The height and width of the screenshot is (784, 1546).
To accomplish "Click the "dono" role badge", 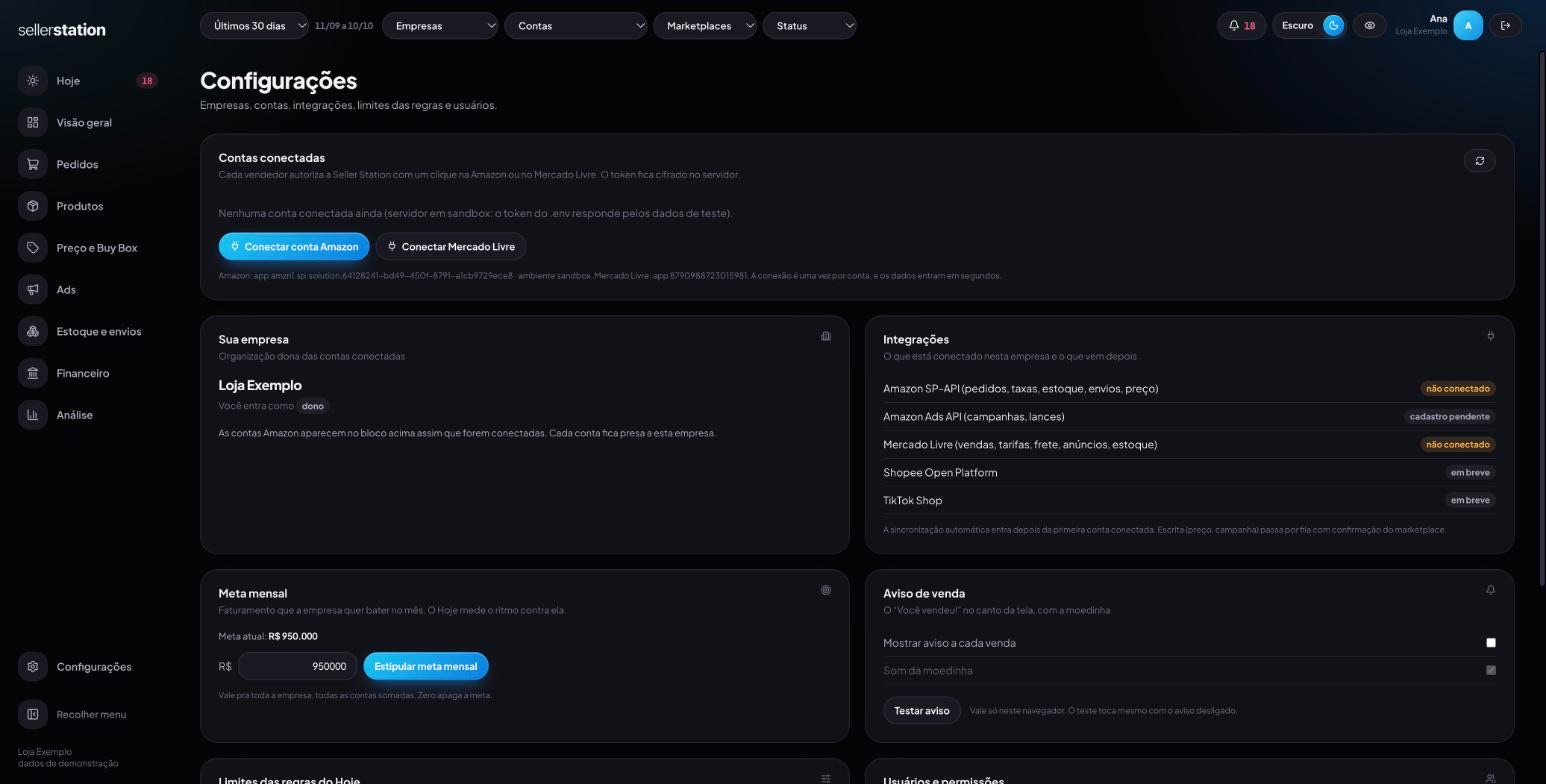I will click(313, 407).
